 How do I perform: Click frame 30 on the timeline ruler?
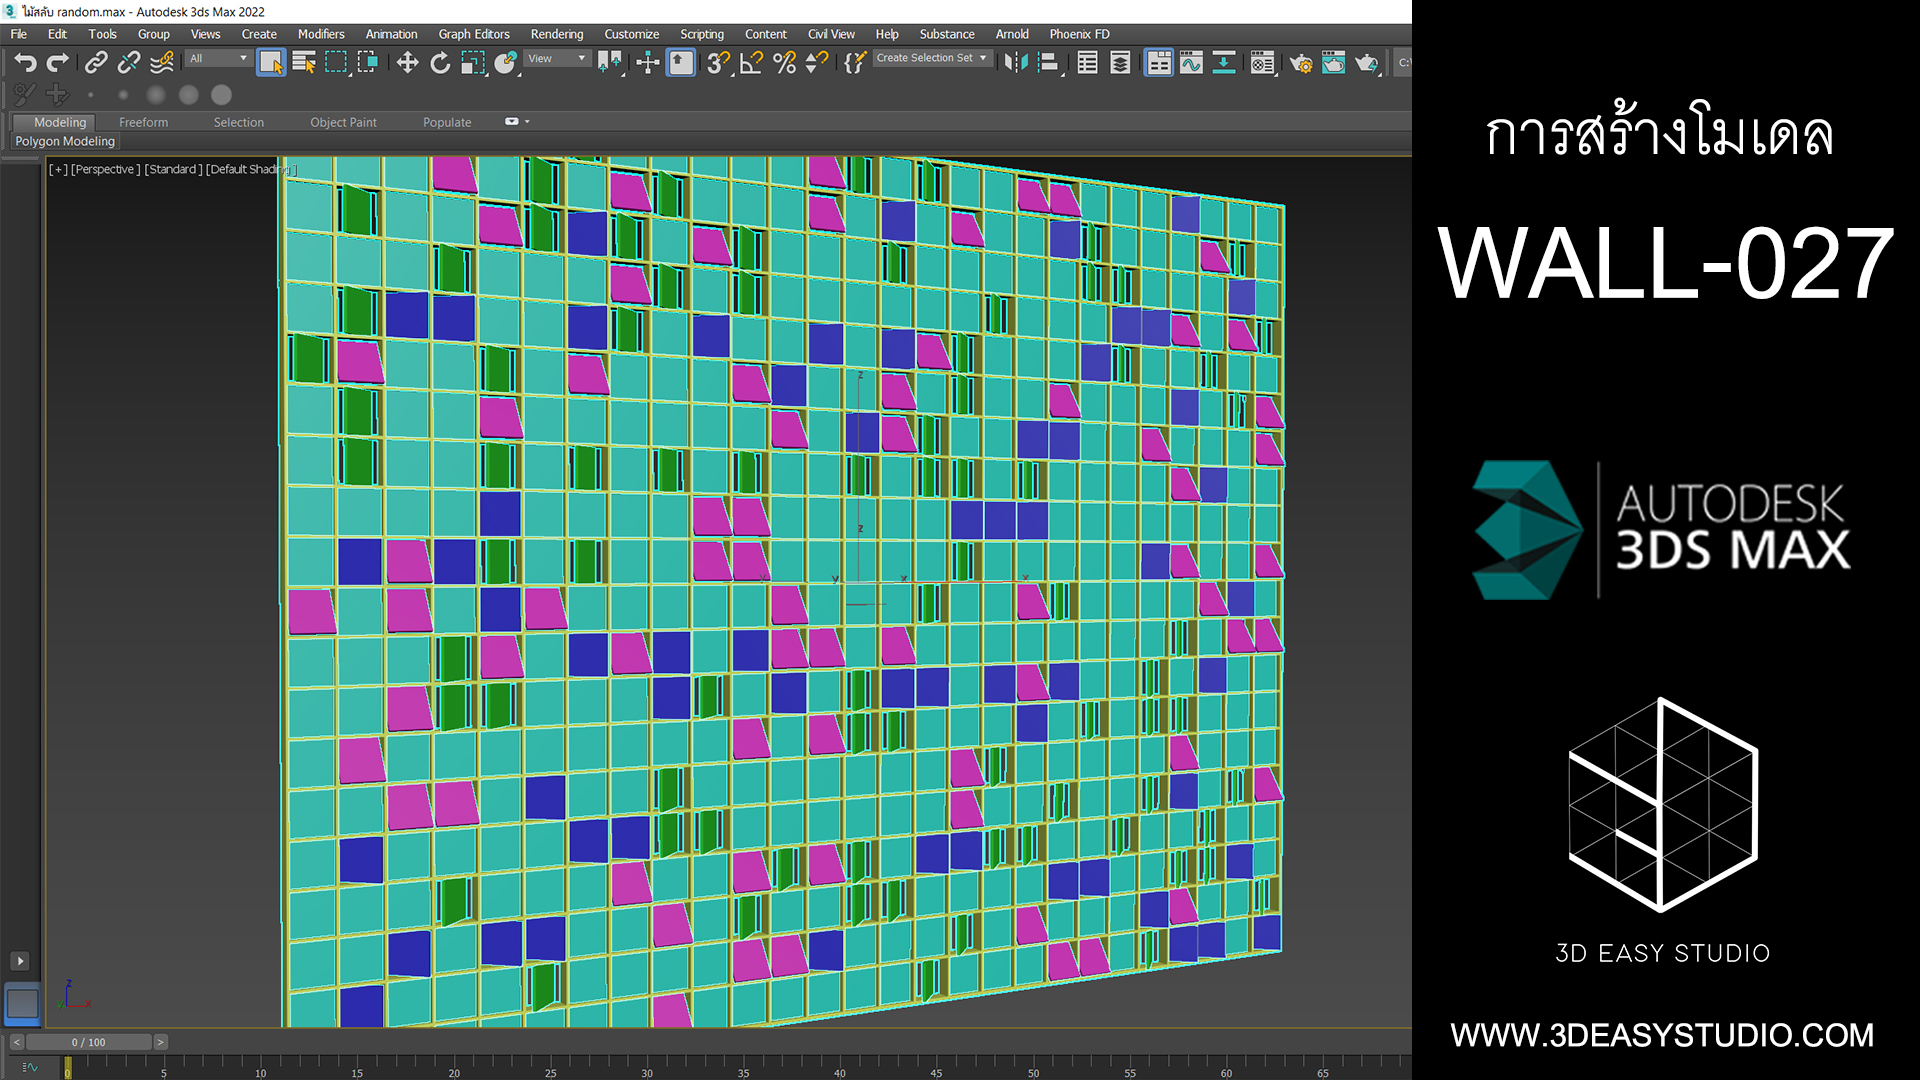coord(646,1064)
